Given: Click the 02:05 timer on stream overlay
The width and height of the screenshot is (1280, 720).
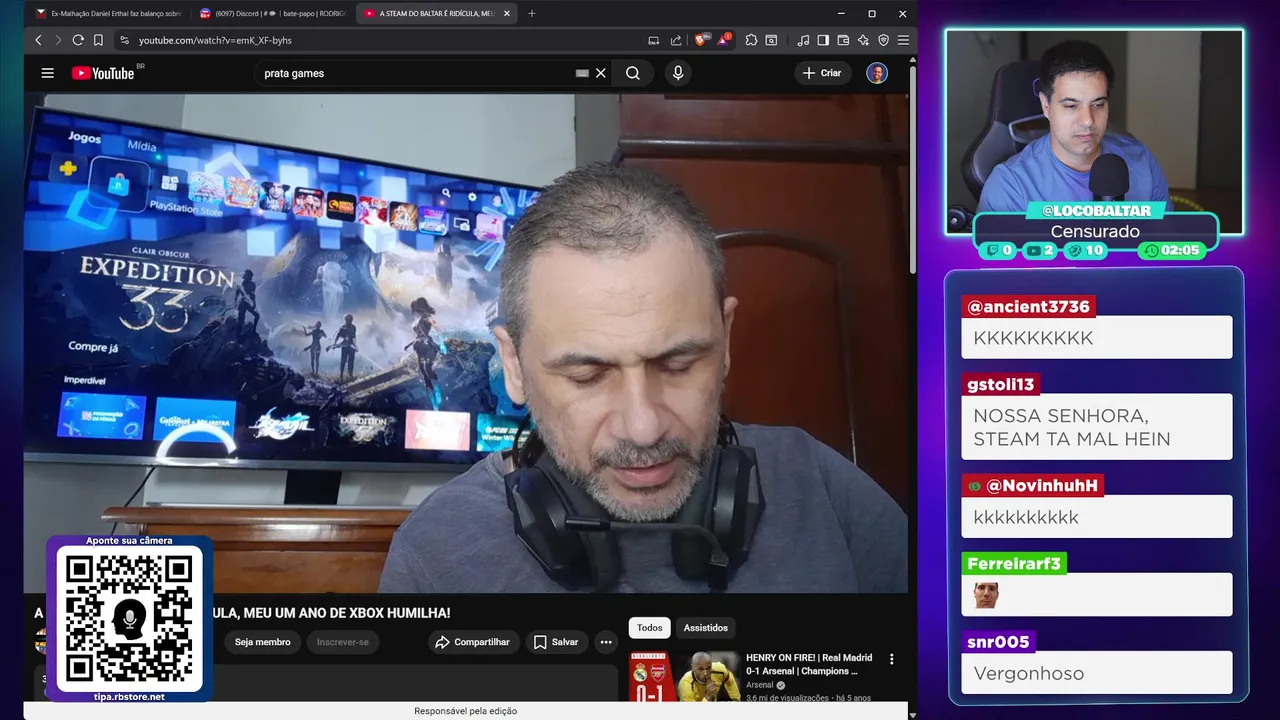Looking at the screenshot, I should 1172,250.
